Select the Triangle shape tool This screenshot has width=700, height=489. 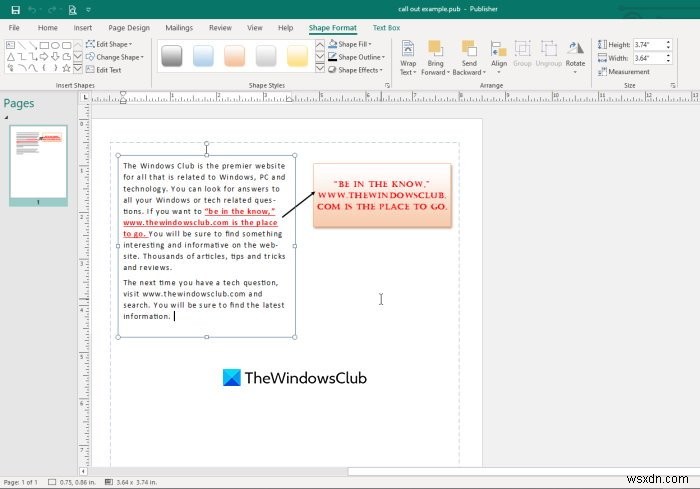point(10,57)
